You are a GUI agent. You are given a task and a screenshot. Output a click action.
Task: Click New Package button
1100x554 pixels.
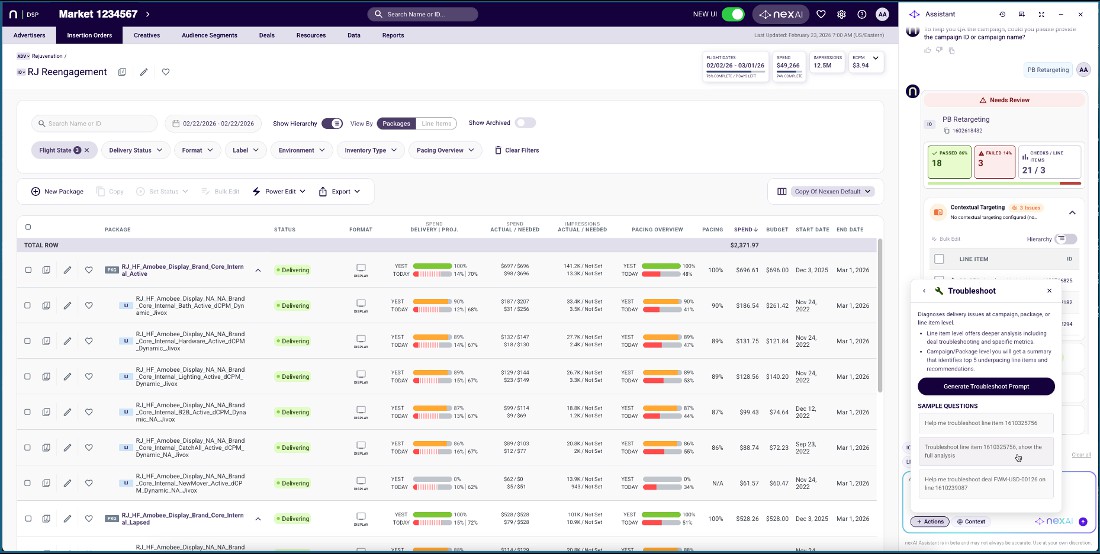coord(58,191)
